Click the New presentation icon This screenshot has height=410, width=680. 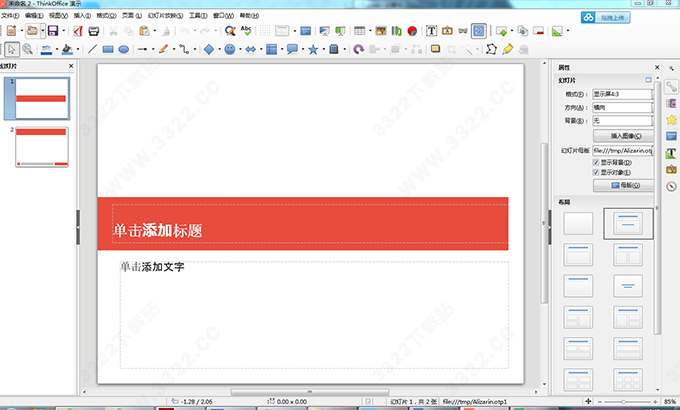(12, 31)
